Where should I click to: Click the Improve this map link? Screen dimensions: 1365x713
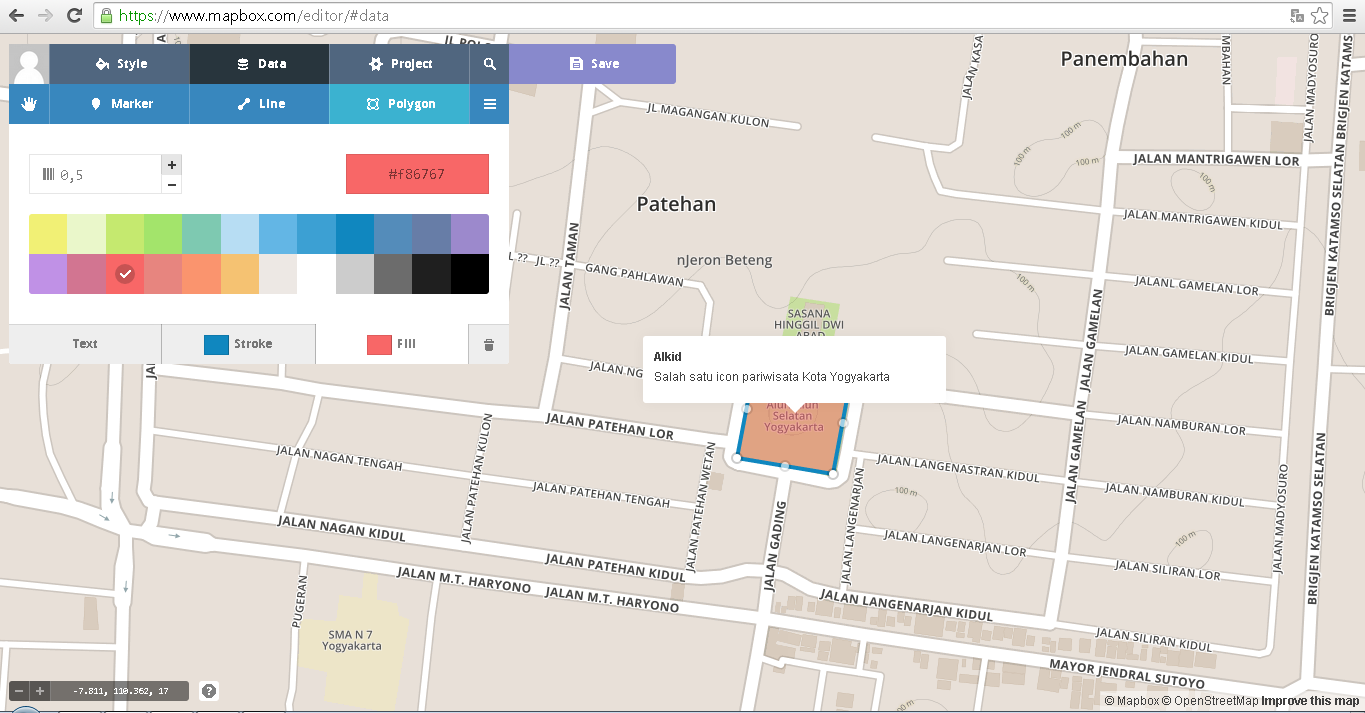1310,700
